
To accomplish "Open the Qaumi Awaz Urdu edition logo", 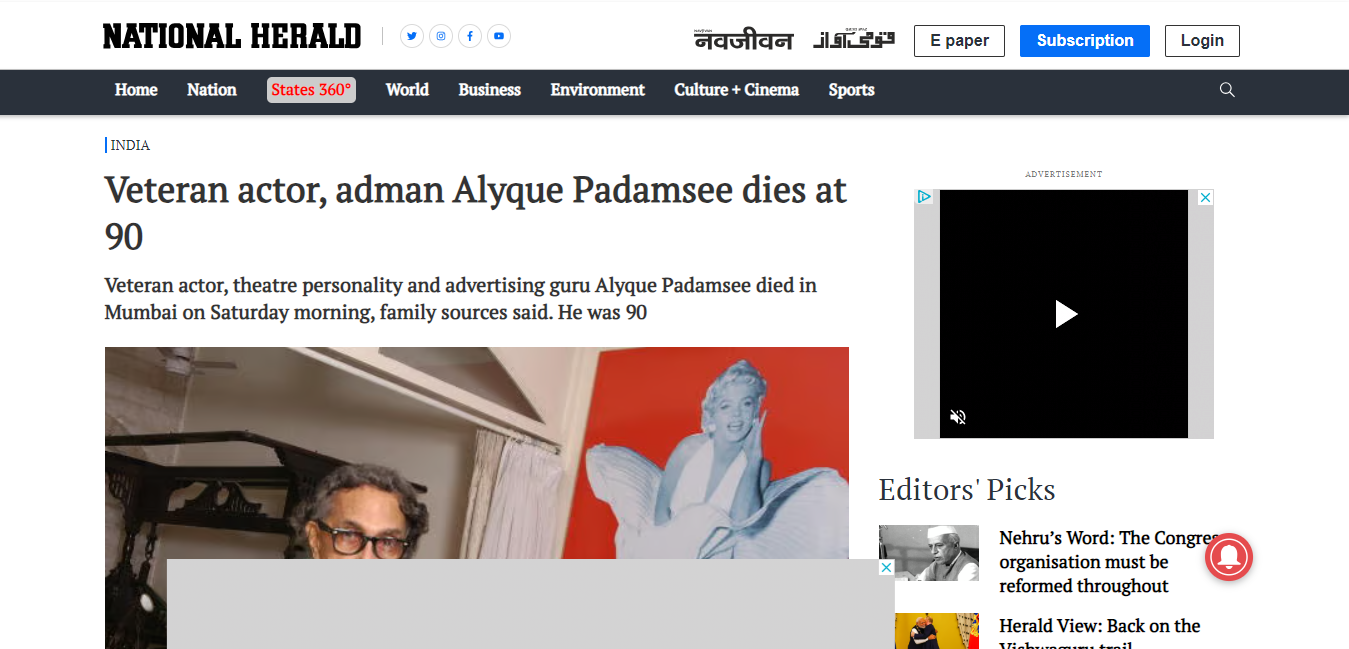I will pos(854,40).
